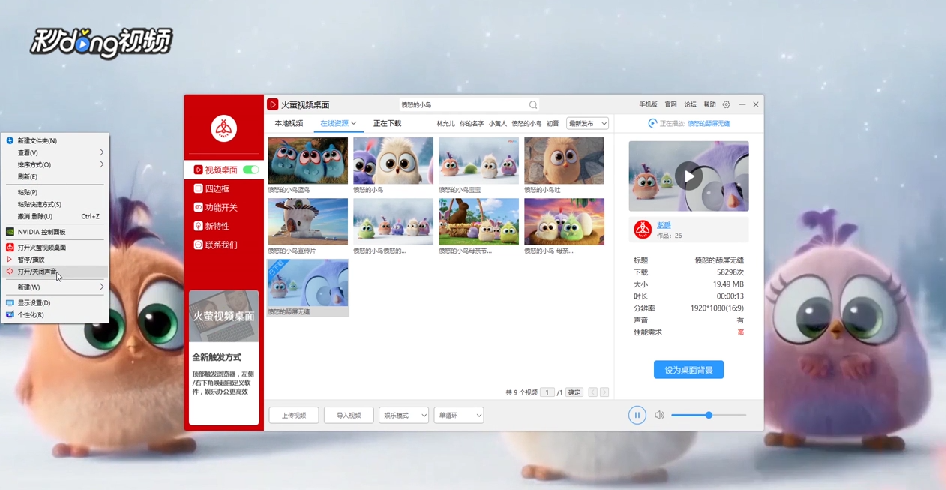946x490 pixels.
Task: Select the chocolate bunny video thumbnail
Action: coord(479,221)
